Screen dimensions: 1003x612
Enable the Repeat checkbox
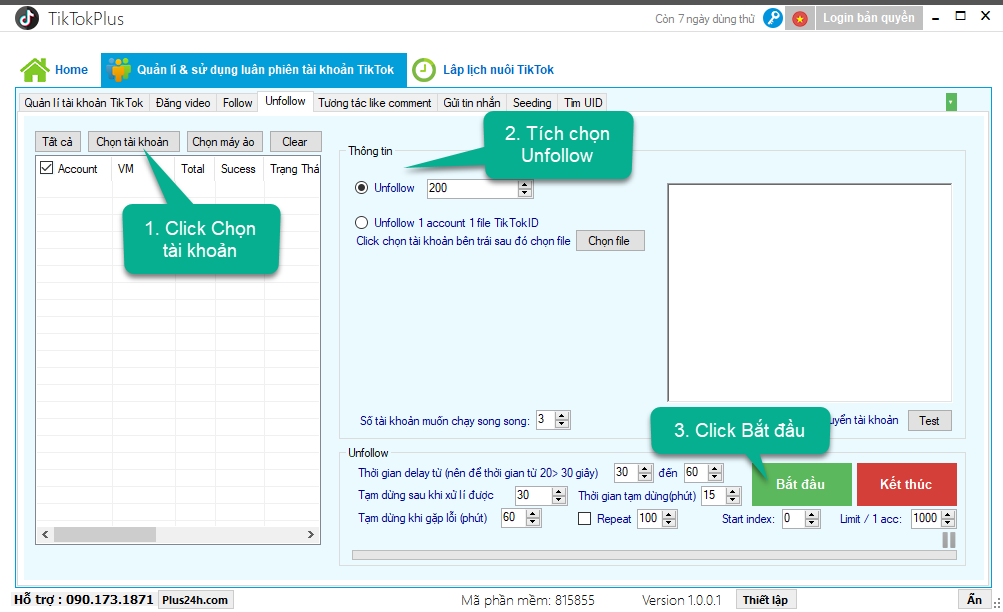[x=586, y=518]
